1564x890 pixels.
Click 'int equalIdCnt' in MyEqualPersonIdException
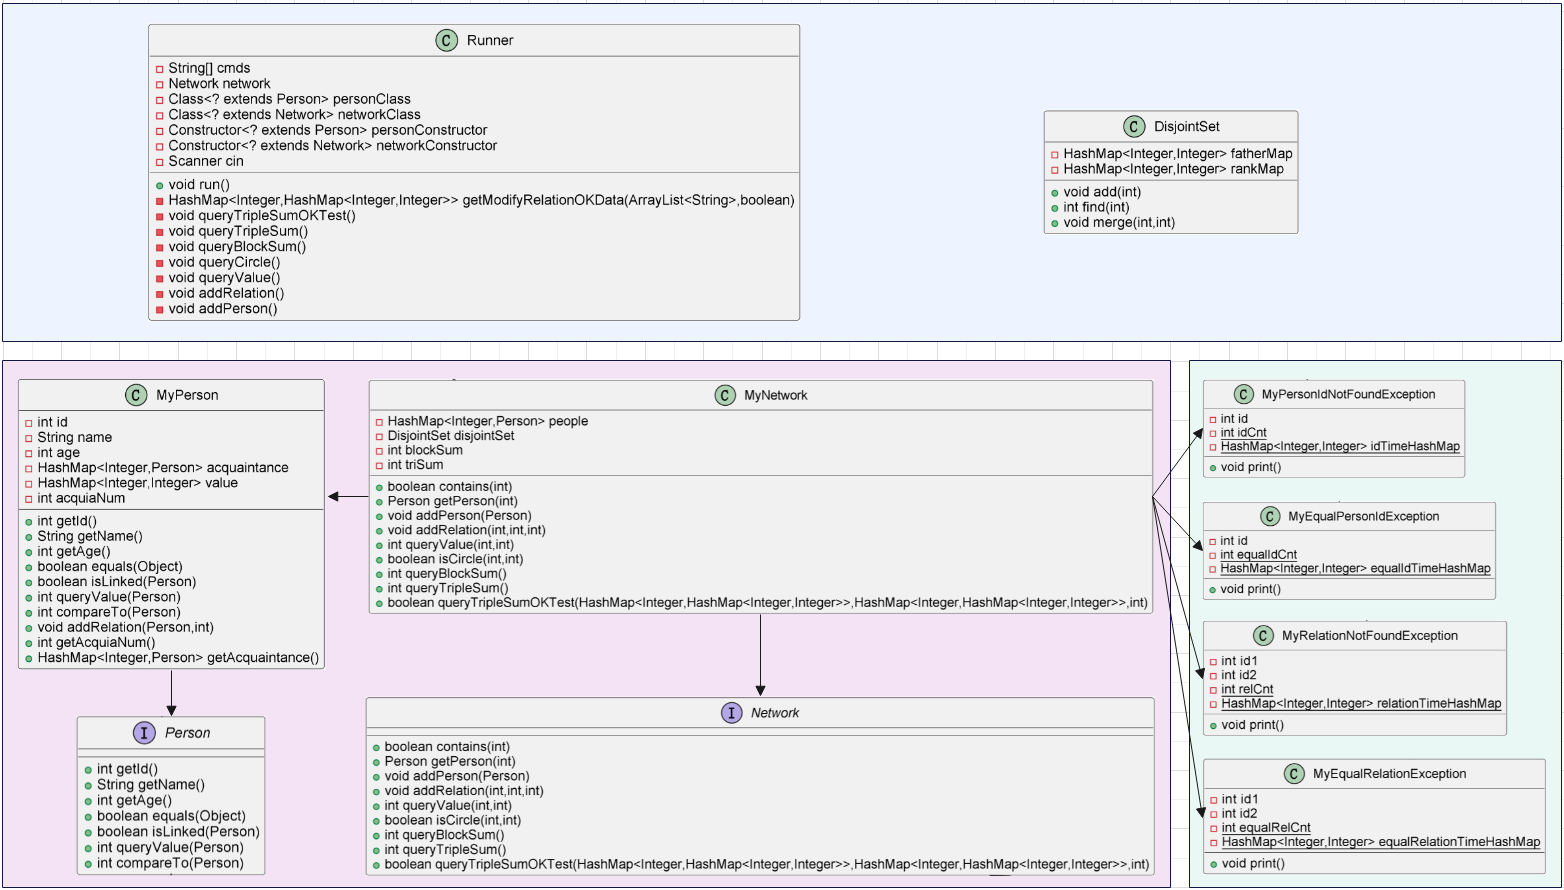coord(1258,555)
